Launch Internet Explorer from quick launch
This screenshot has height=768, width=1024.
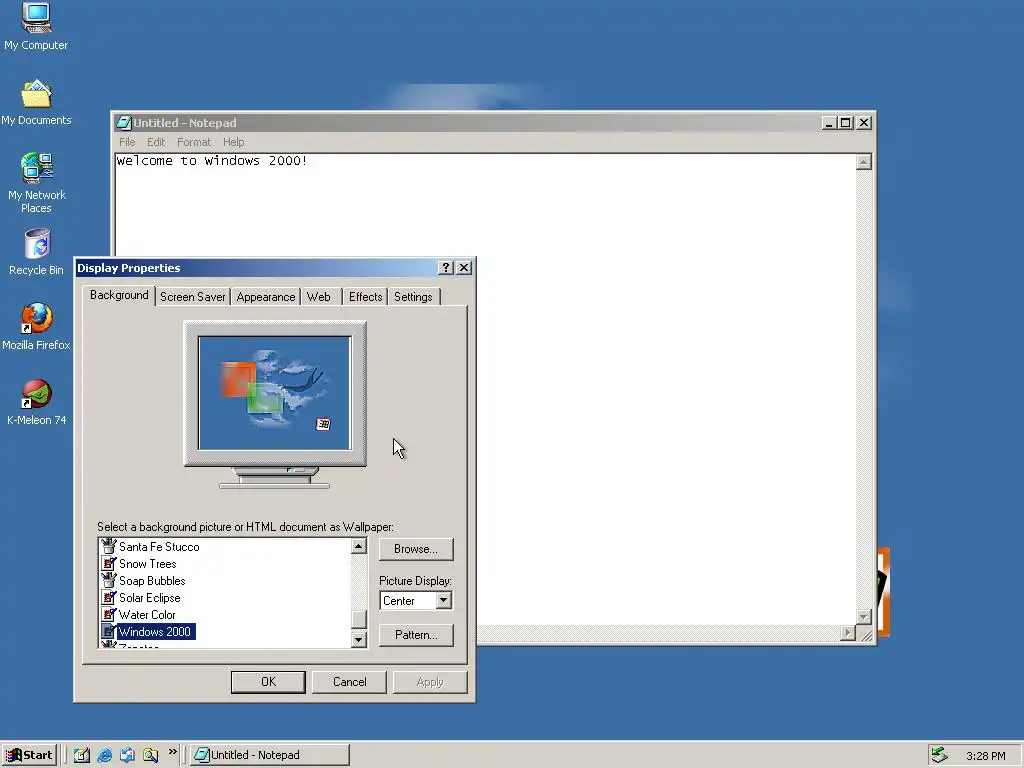pyautogui.click(x=104, y=755)
